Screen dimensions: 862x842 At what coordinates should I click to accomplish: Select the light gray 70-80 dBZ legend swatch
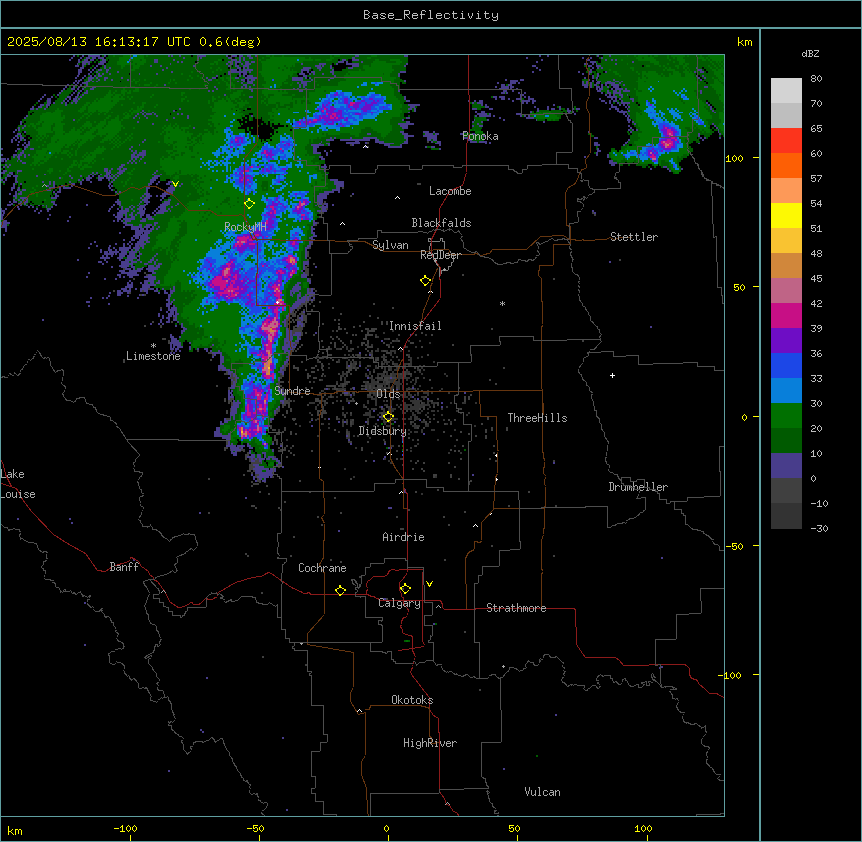[786, 90]
